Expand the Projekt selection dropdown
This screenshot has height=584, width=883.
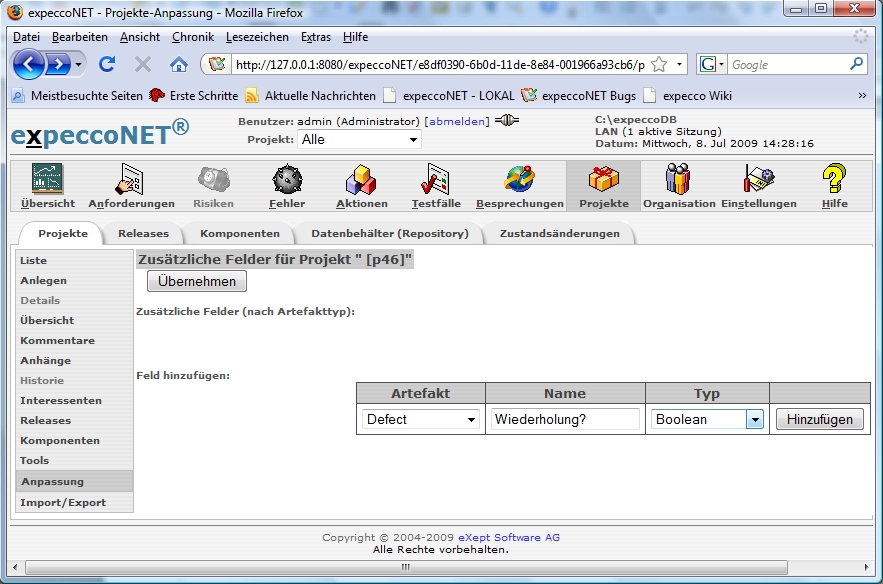point(359,140)
